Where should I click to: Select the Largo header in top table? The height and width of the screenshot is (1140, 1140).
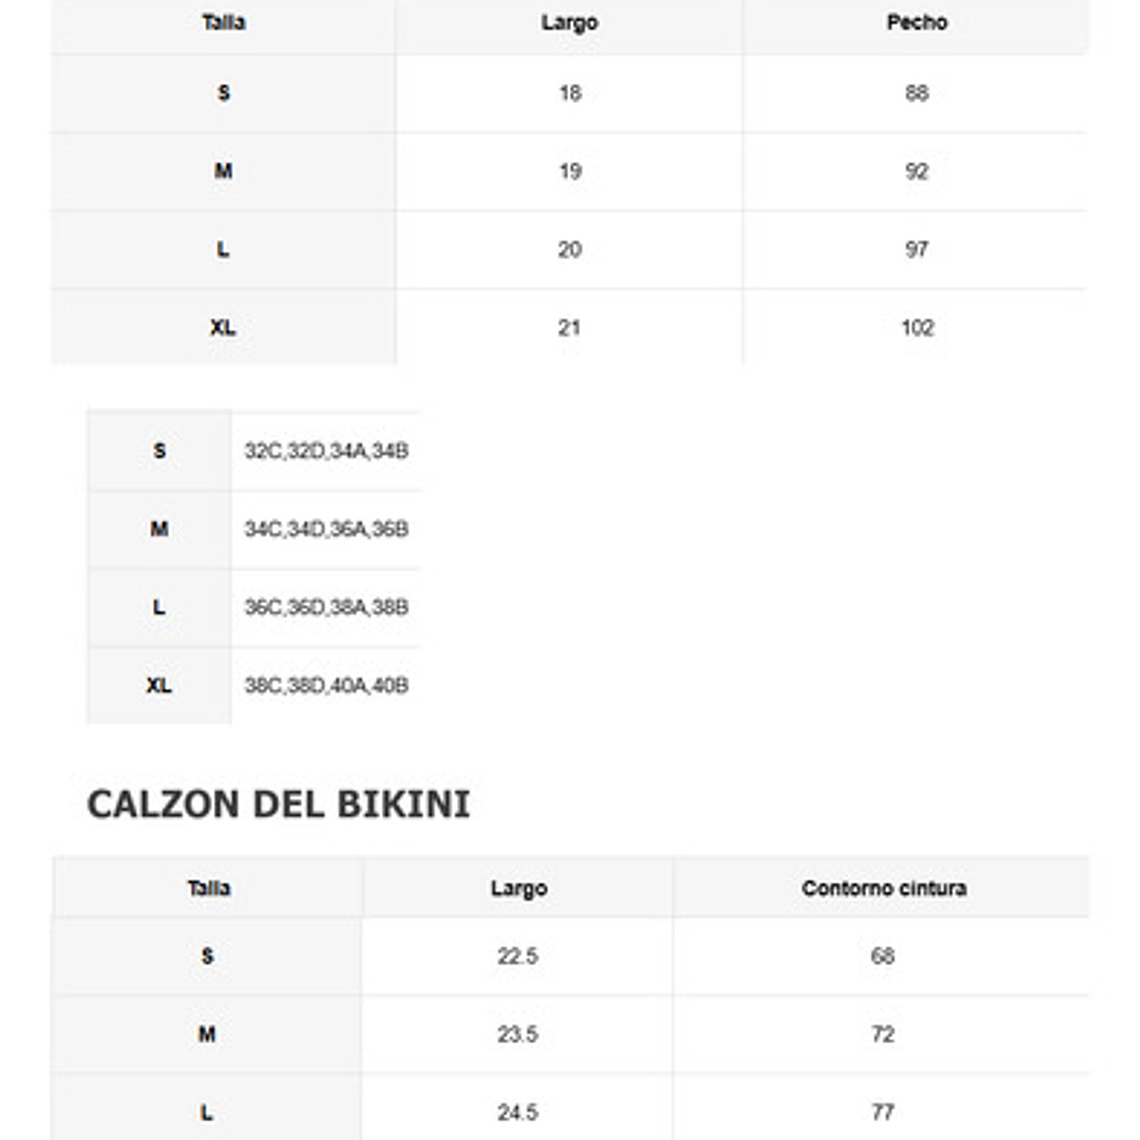pyautogui.click(x=569, y=23)
